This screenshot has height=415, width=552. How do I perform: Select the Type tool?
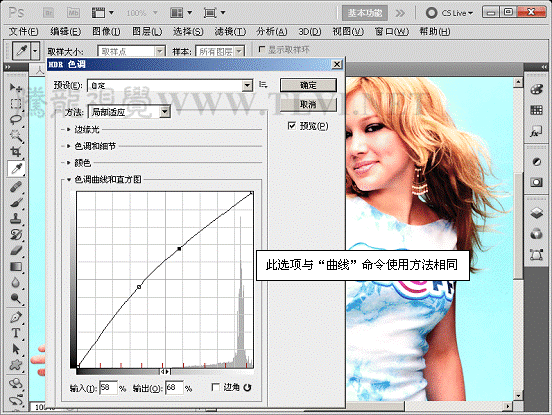point(15,333)
